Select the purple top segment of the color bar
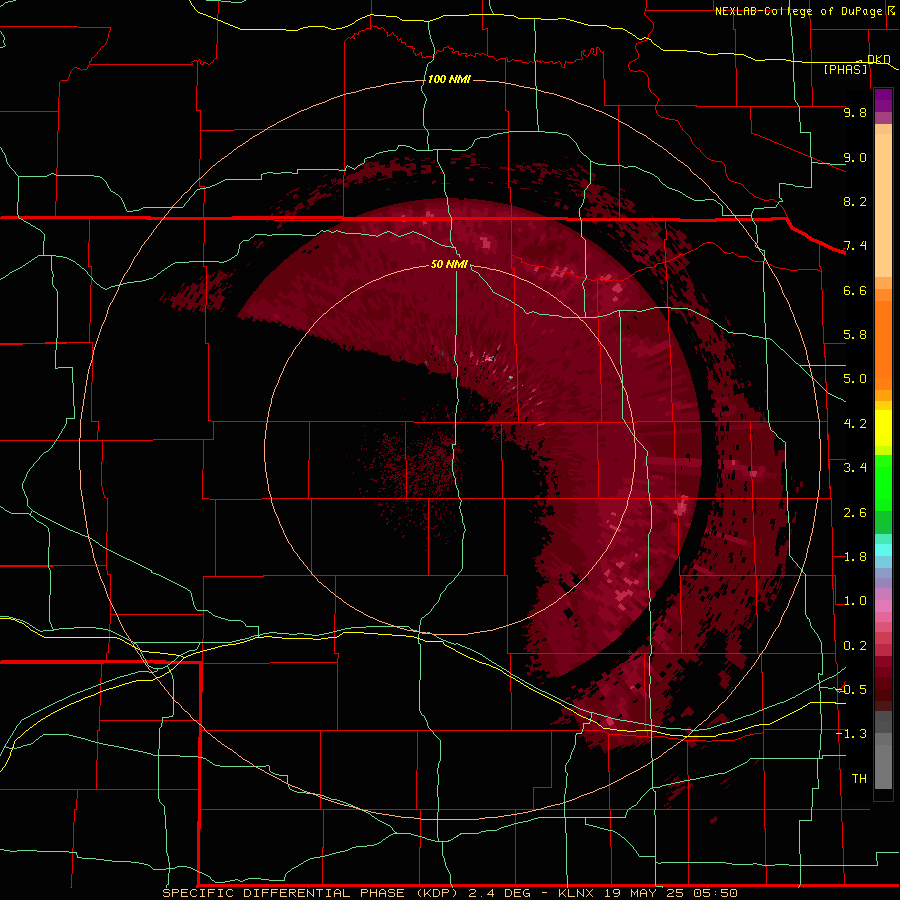Viewport: 900px width, 900px height. [883, 100]
